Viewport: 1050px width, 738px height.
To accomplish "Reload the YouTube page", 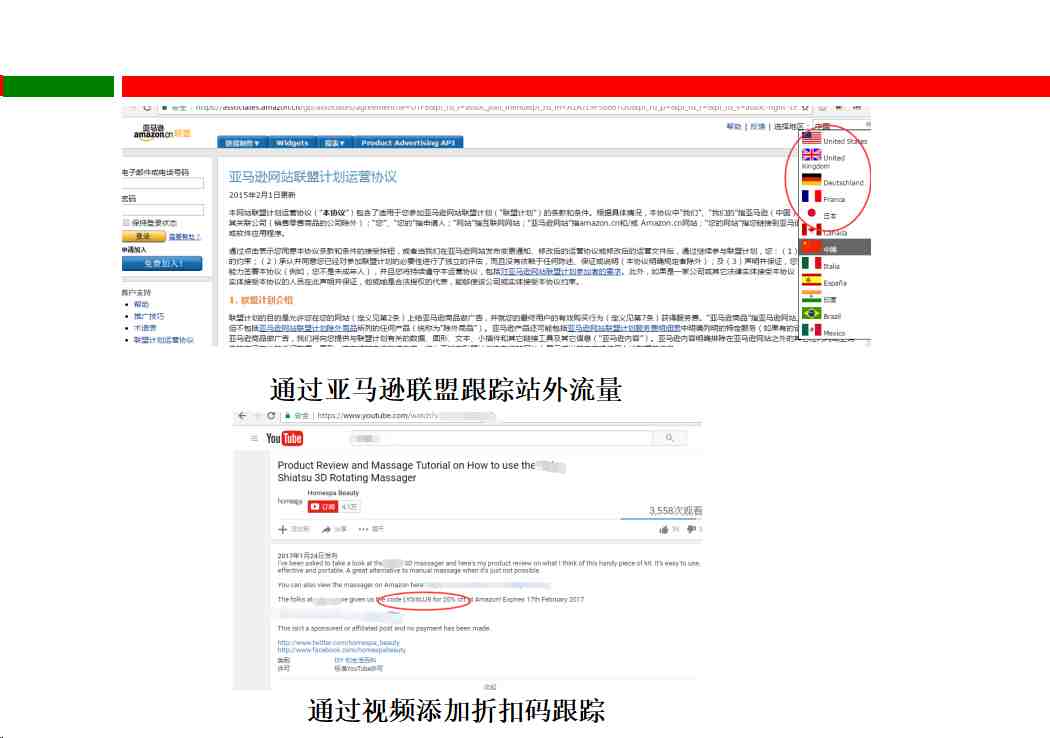I will pos(271,416).
